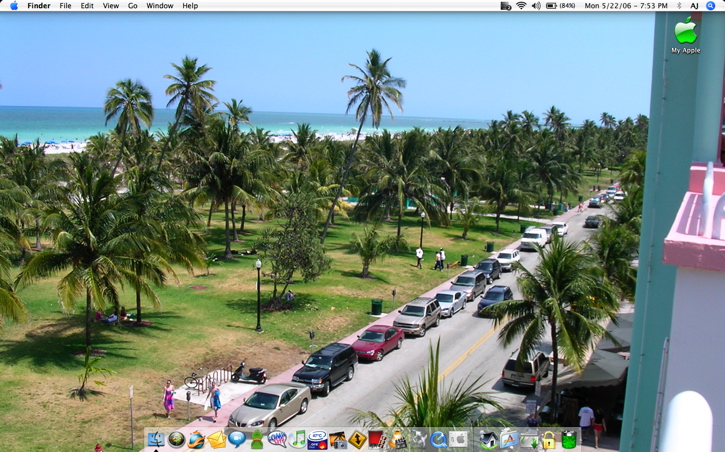The height and width of the screenshot is (452, 725).
Task: Open Spotlight search icon
Action: click(x=711, y=6)
